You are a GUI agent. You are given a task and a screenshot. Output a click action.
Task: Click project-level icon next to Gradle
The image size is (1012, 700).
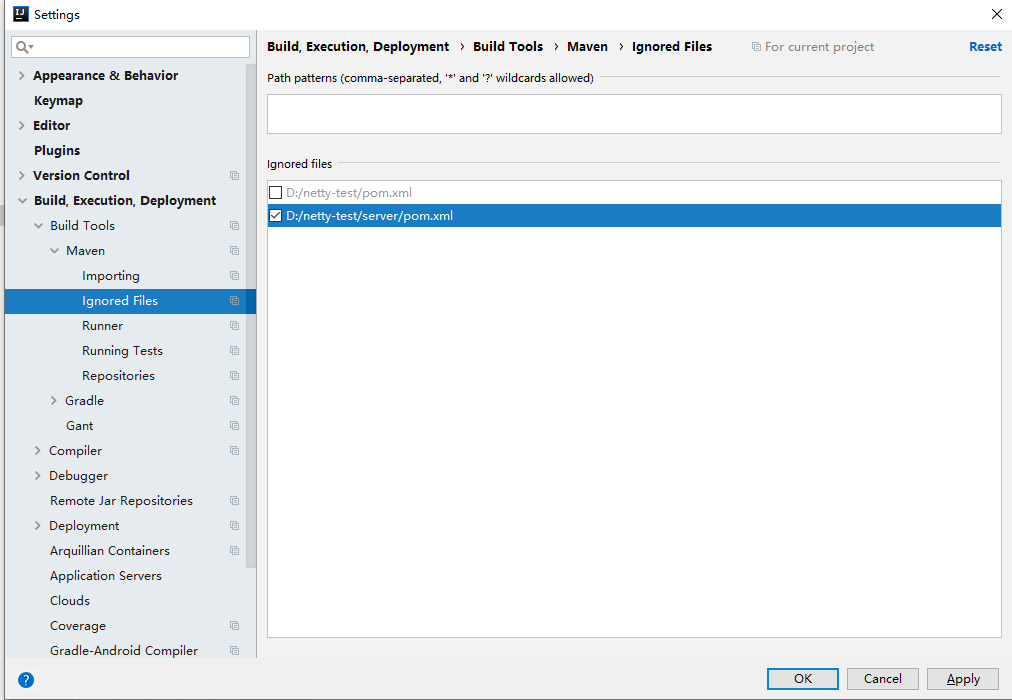tap(234, 401)
